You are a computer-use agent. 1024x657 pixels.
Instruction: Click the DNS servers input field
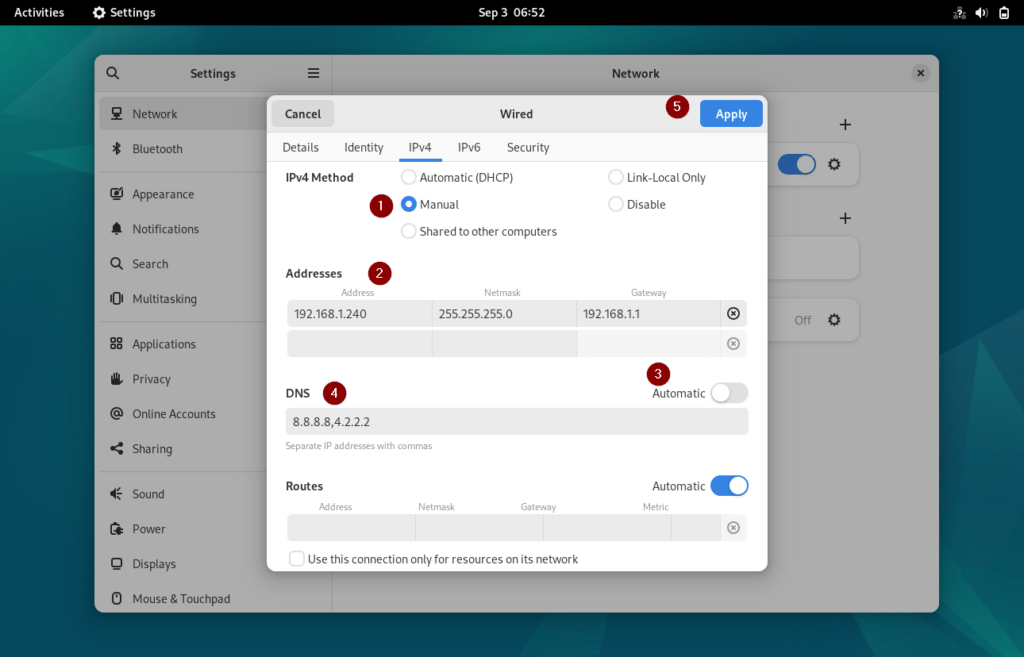tap(516, 421)
